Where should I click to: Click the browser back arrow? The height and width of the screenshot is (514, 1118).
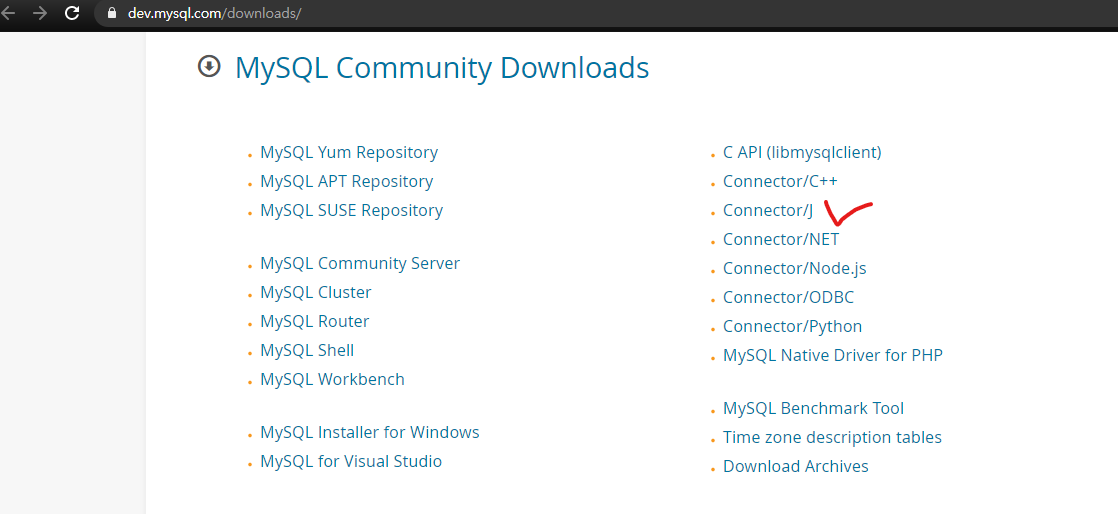(8, 13)
